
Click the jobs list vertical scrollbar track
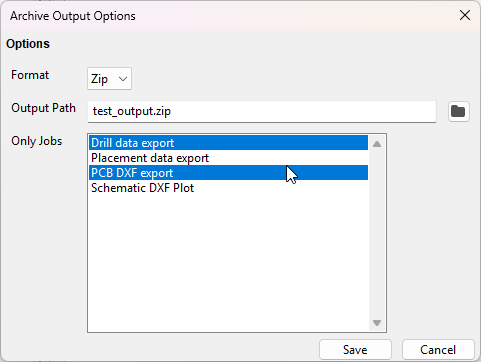pos(377,233)
